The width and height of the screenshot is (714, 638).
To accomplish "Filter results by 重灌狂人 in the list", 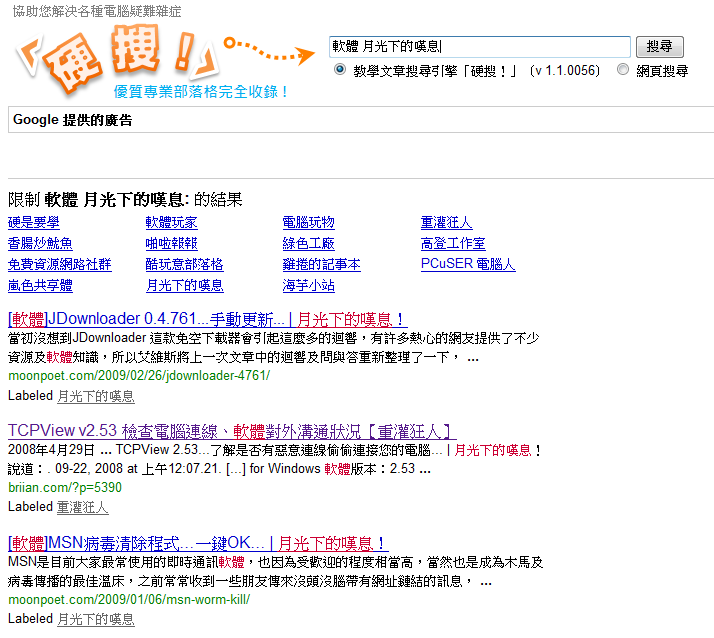I will pos(447,223).
